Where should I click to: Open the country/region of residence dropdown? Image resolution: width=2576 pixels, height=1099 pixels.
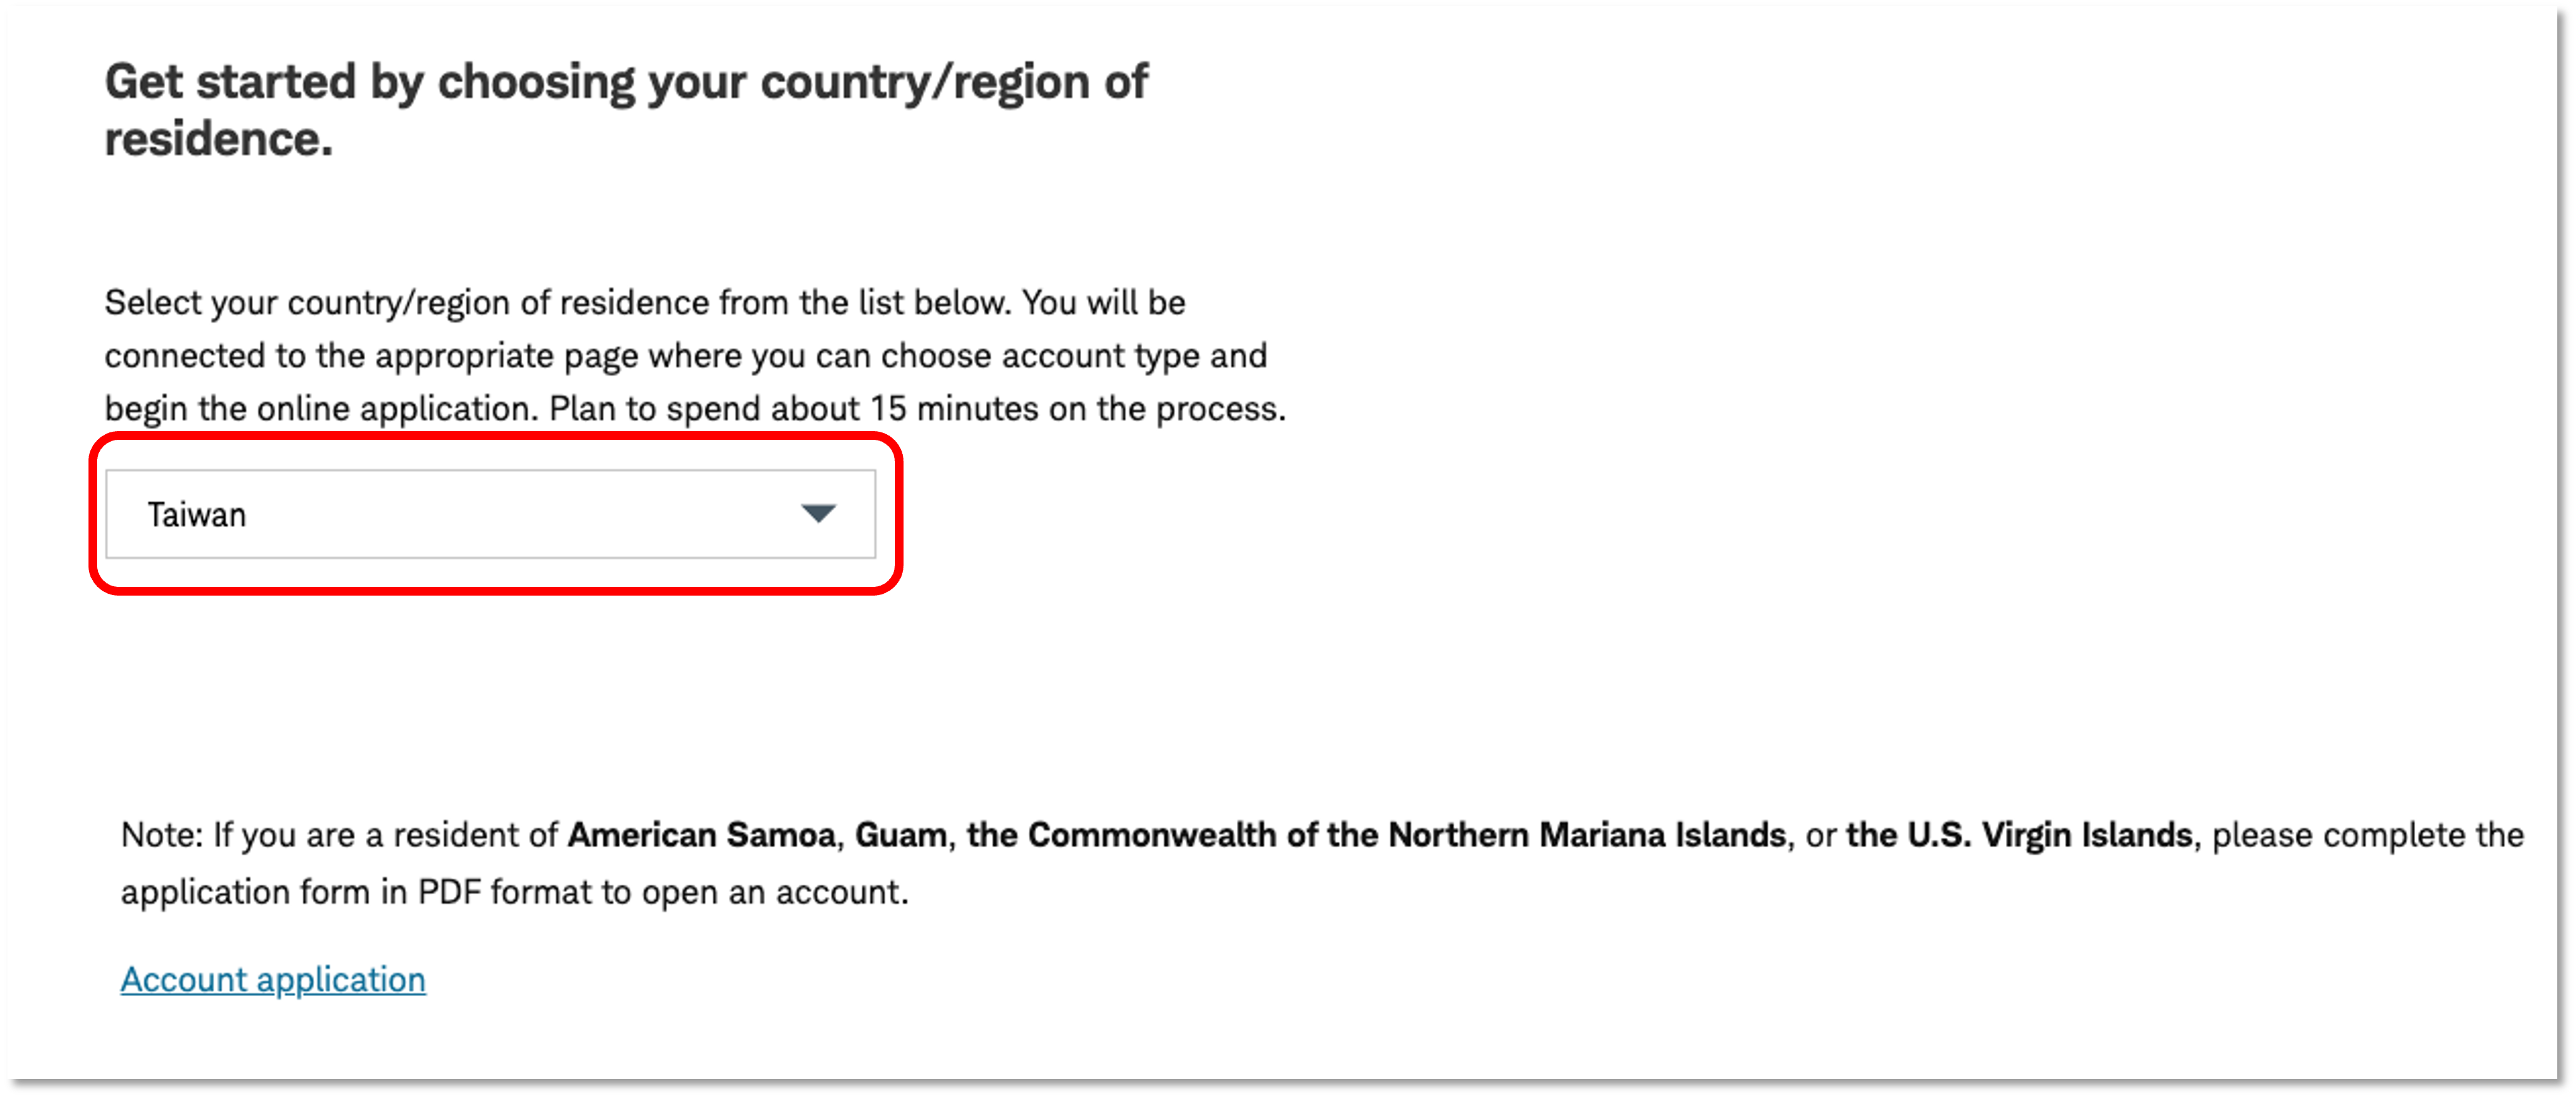(x=490, y=514)
